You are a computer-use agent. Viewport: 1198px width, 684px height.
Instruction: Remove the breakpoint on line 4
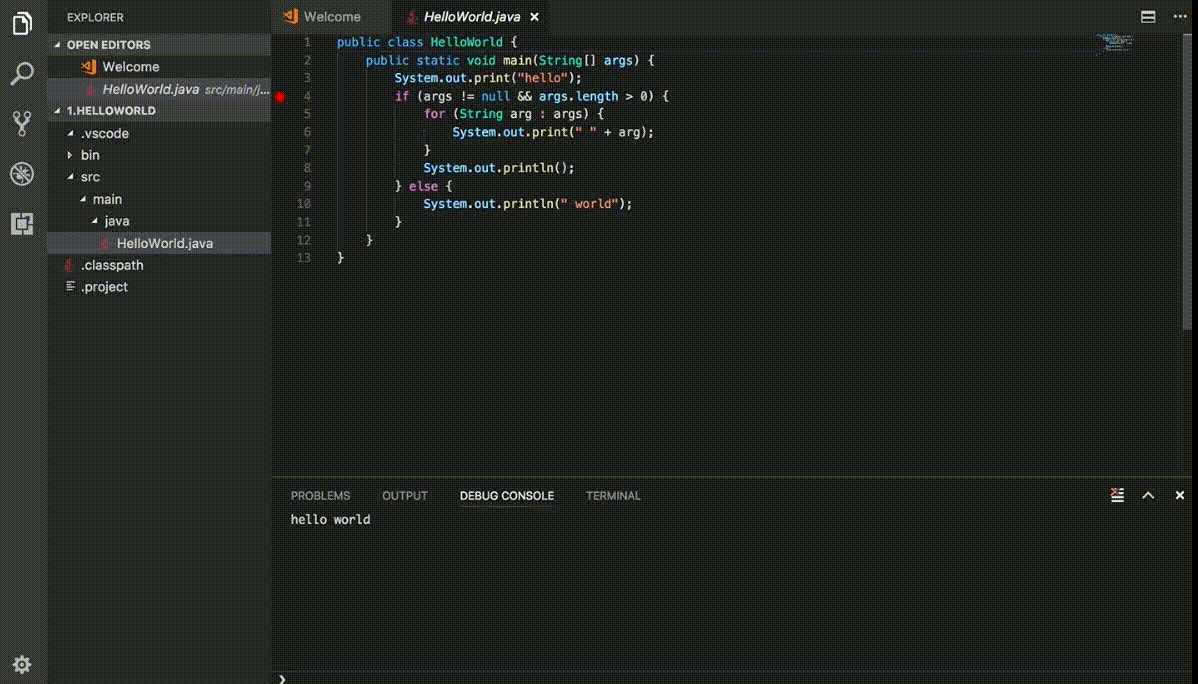coord(280,96)
